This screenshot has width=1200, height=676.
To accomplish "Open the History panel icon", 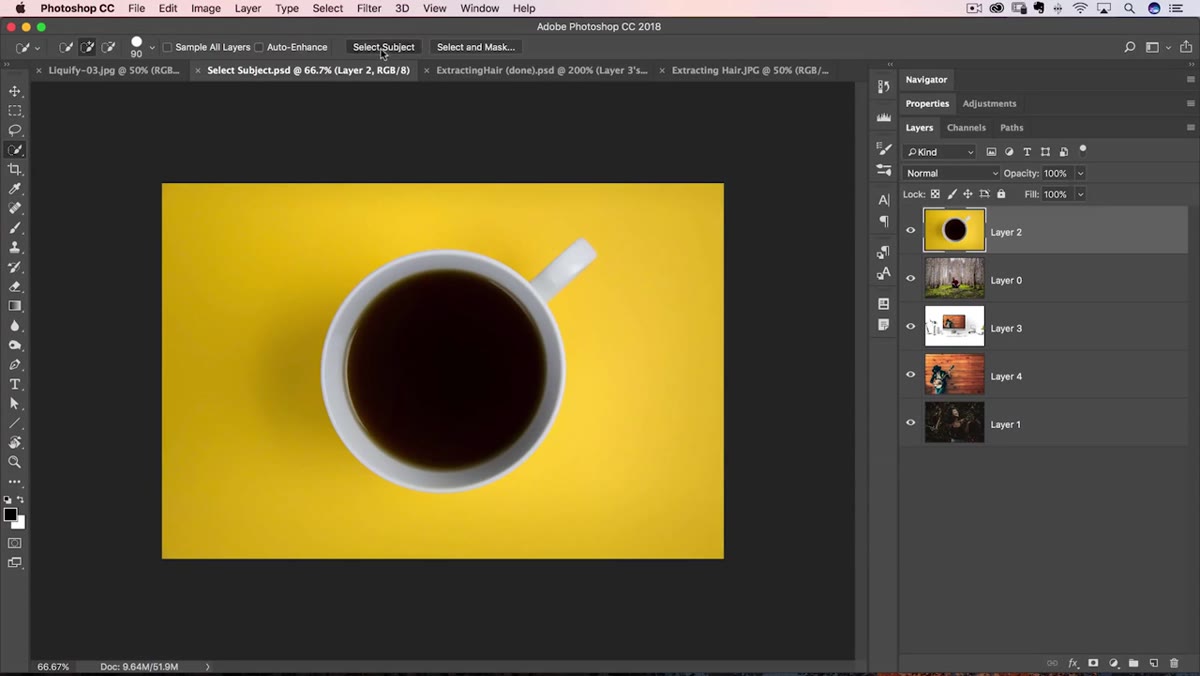I will click(884, 87).
